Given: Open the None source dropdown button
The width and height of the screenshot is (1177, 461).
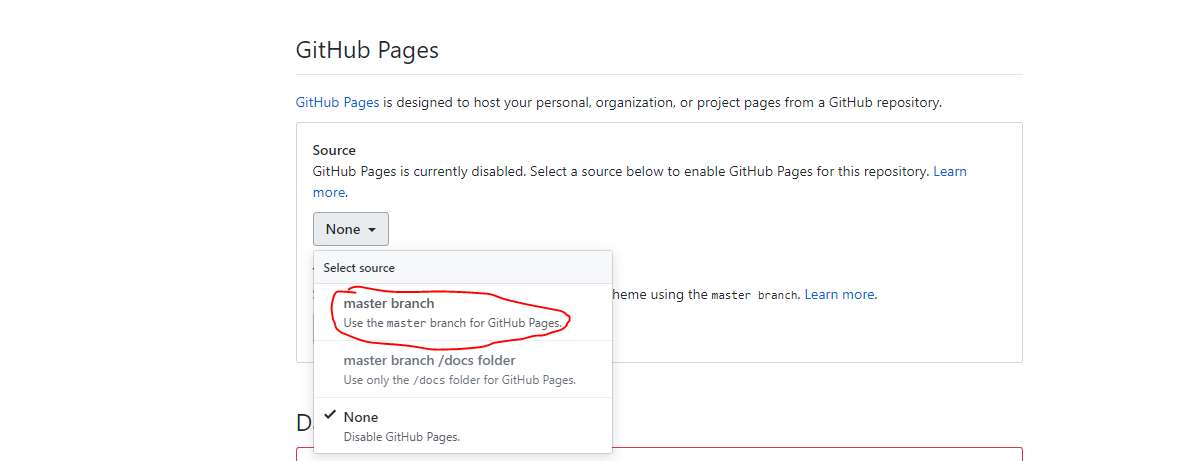Looking at the screenshot, I should point(351,229).
